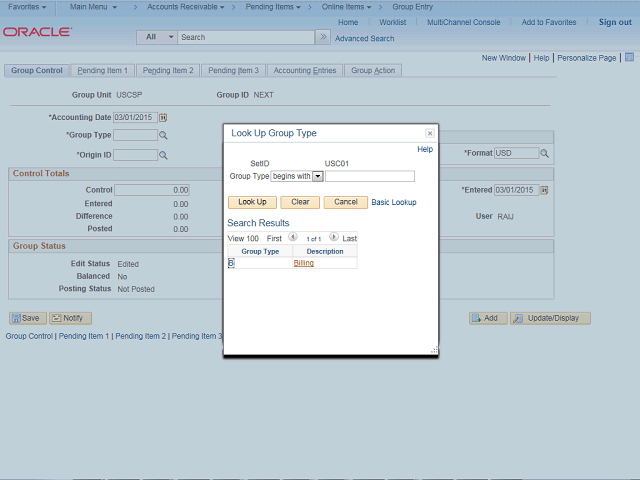Switch to the Pending Item 1 tab
This screenshot has height=480, width=640.
(102, 71)
